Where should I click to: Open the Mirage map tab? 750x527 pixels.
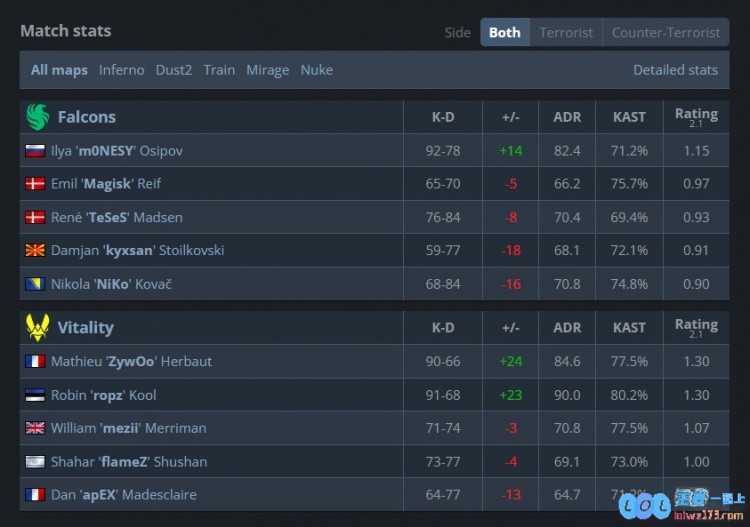pyautogui.click(x=267, y=70)
